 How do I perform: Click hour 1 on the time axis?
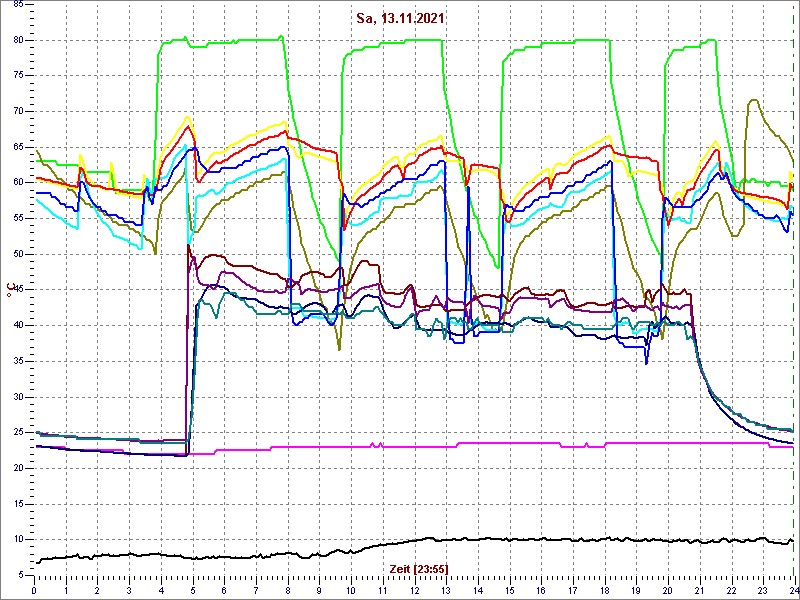[66, 590]
